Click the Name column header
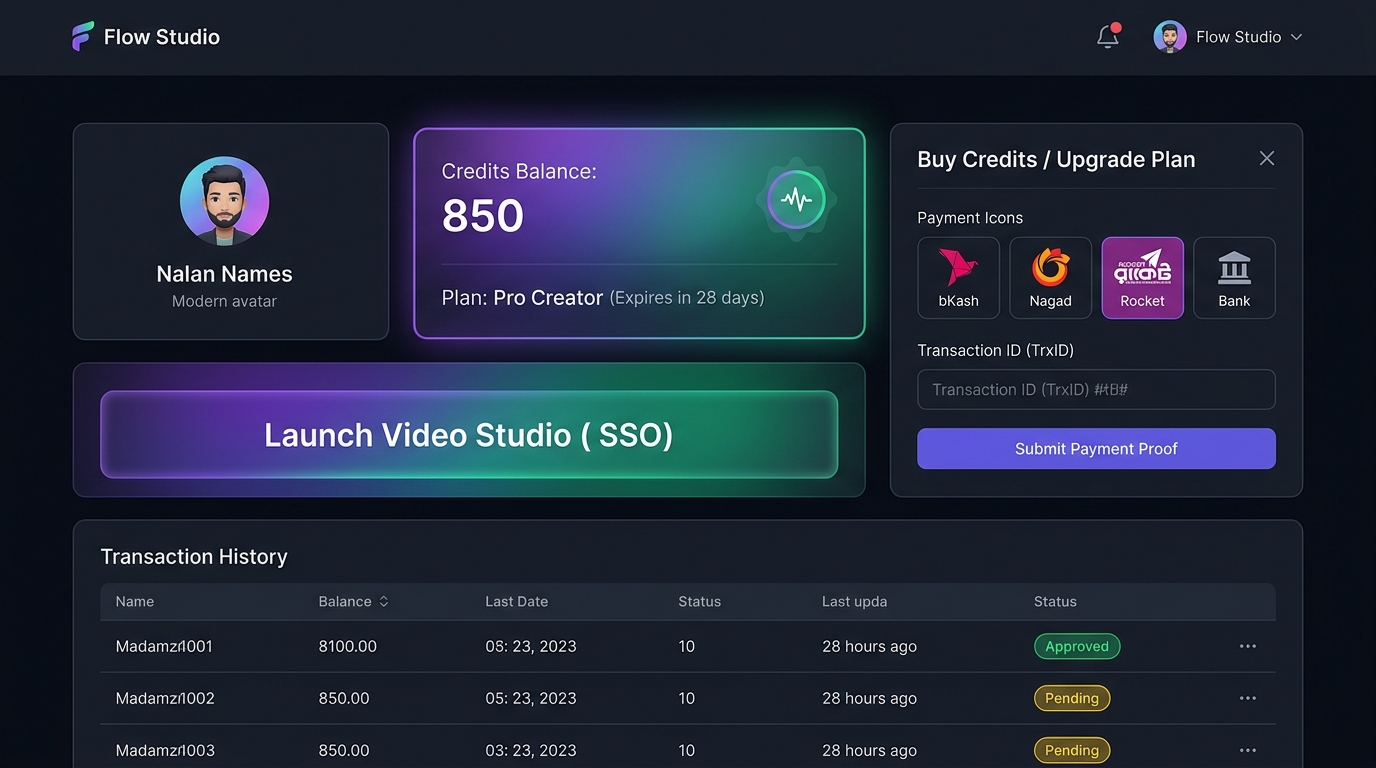1376x768 pixels. click(135, 601)
